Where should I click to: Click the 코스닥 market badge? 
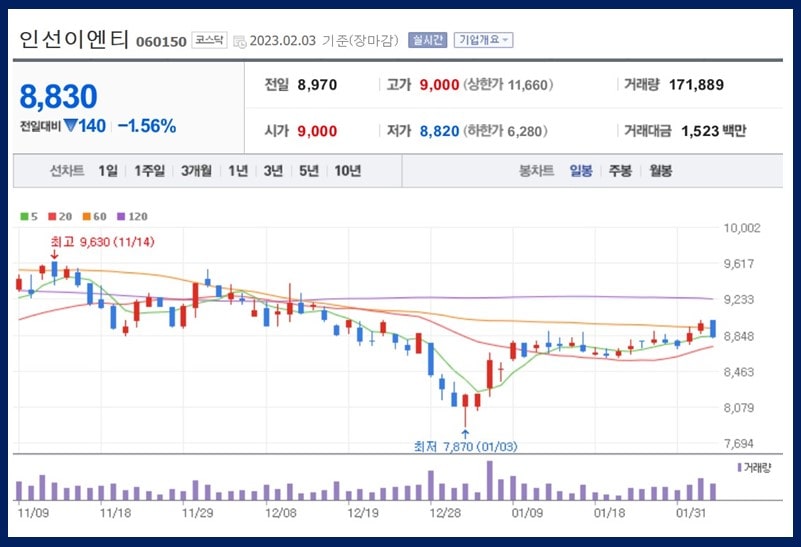[209, 40]
